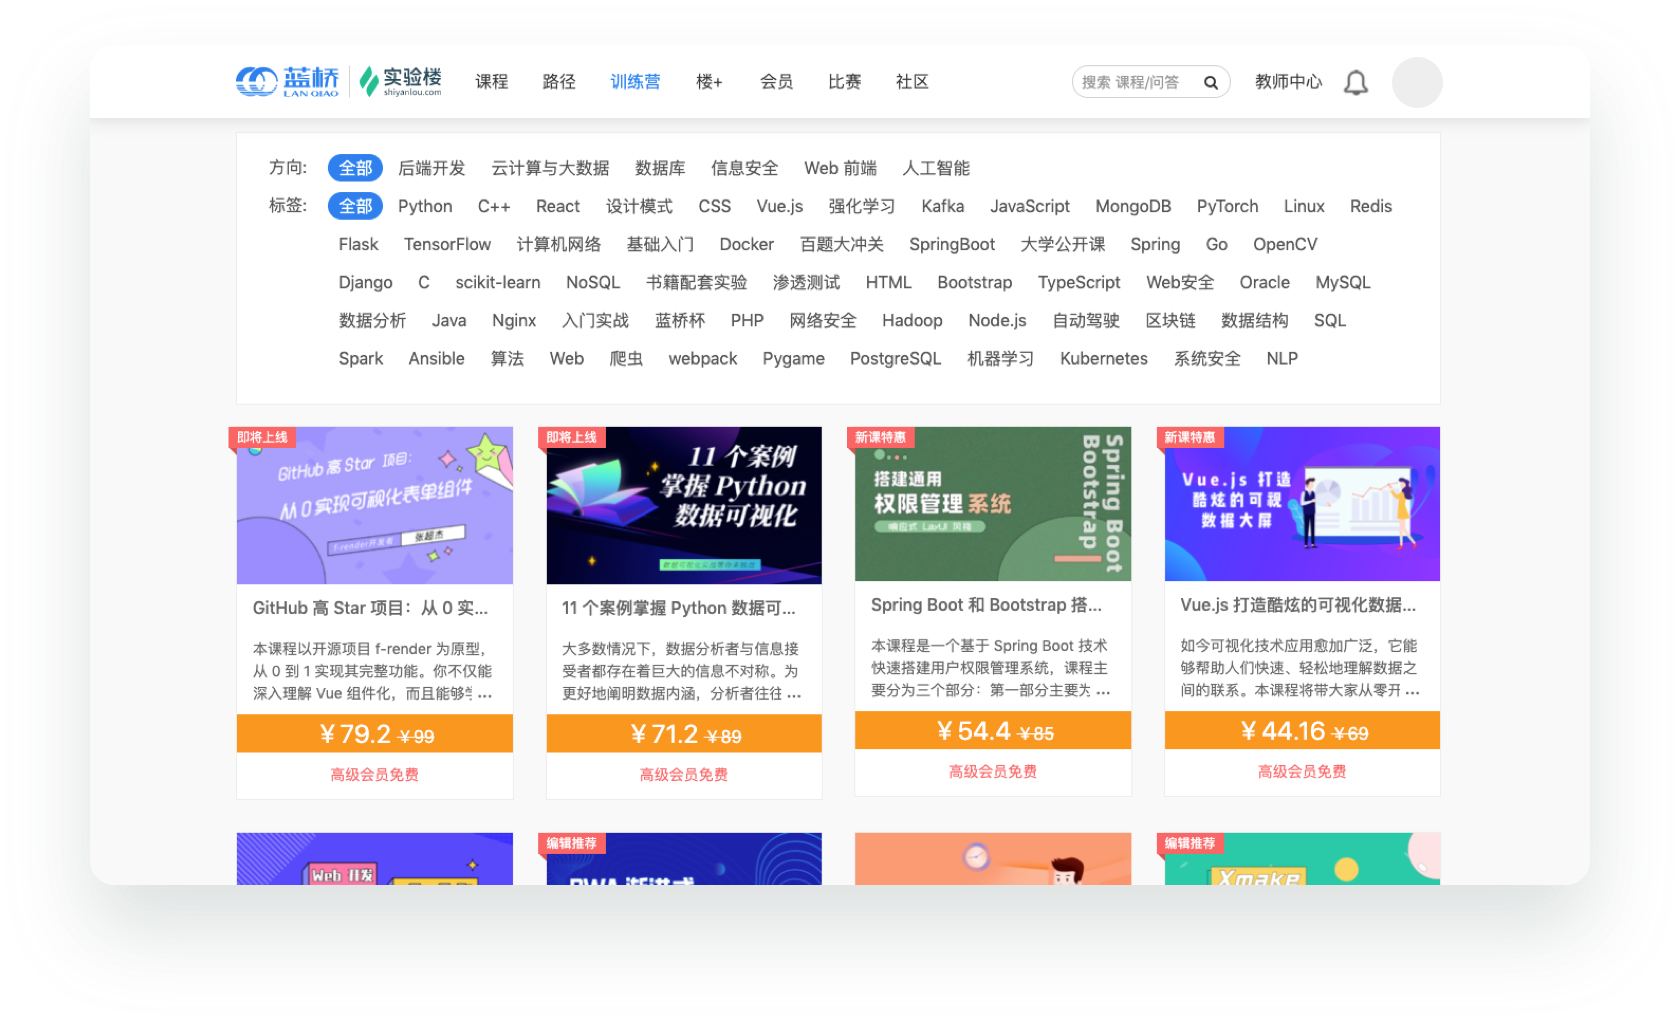
Task: Click 高级会员免费 under the Vue.js course
Action: point(1301,772)
